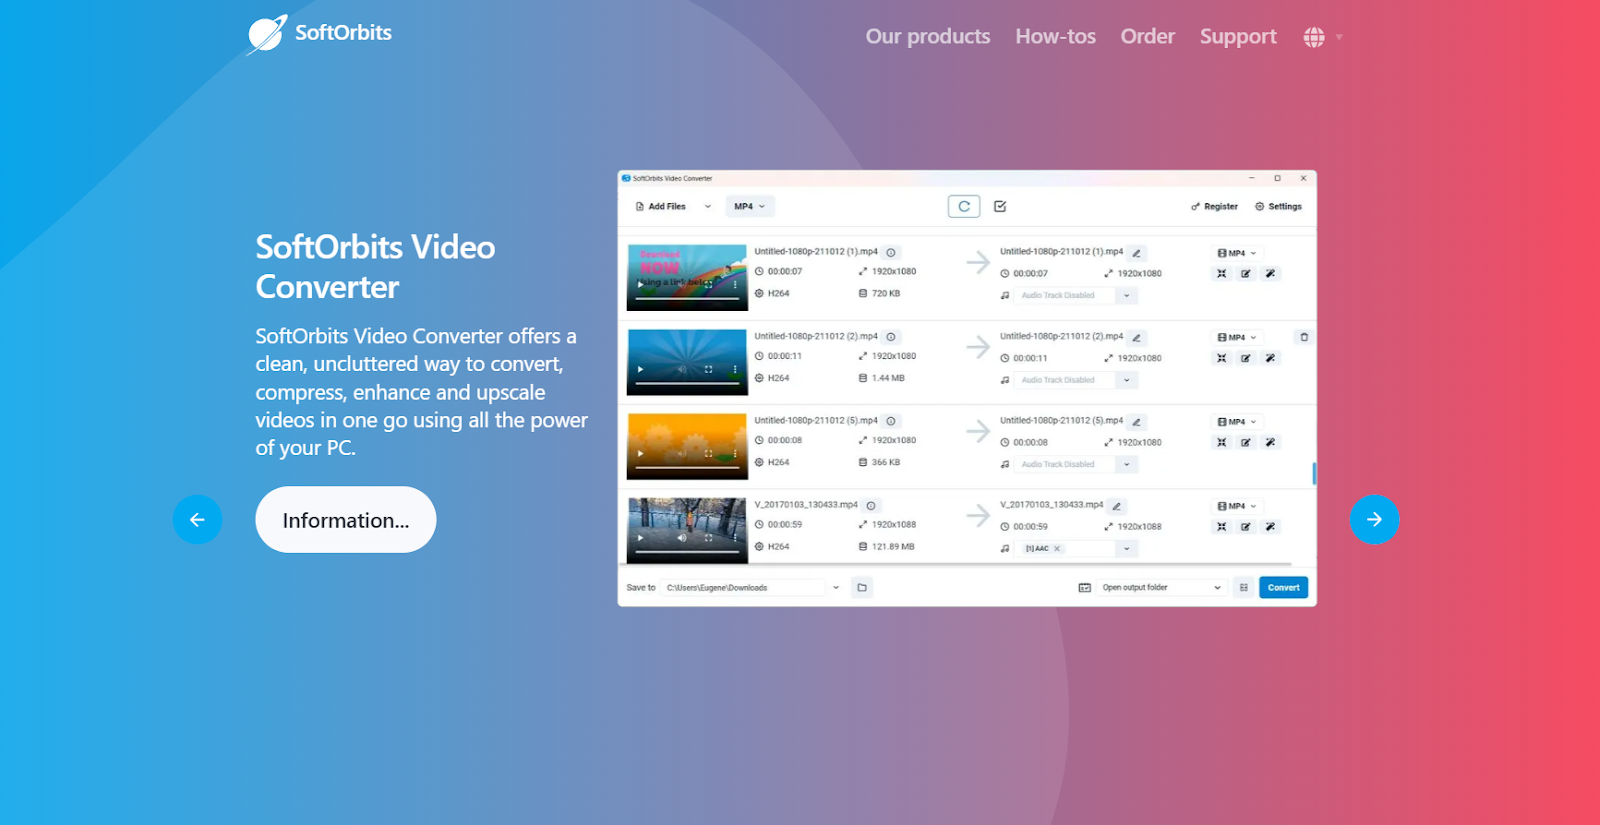
Task: Open Our products menu
Action: tap(928, 37)
